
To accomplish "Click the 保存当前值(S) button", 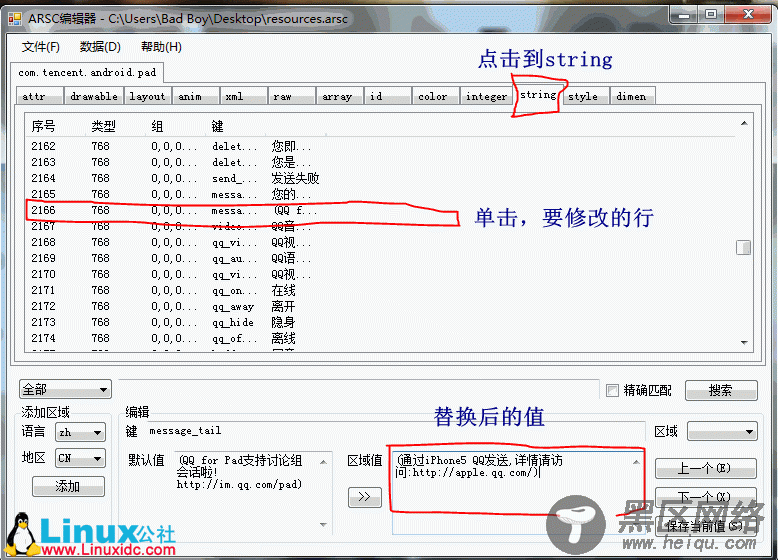I will (x=706, y=526).
